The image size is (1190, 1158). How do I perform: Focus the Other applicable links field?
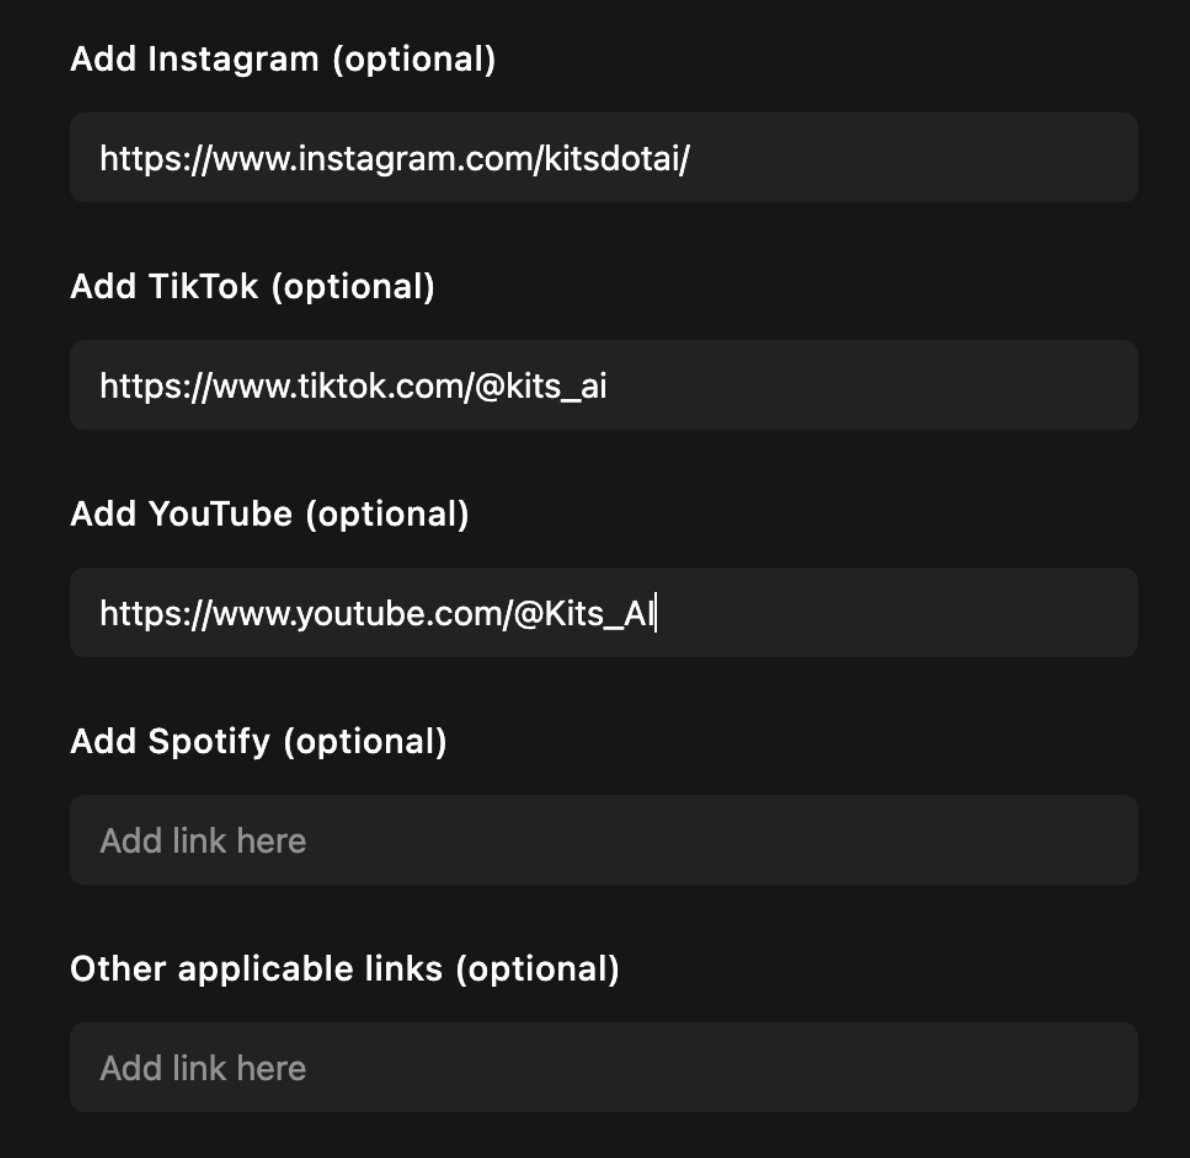pos(603,1068)
